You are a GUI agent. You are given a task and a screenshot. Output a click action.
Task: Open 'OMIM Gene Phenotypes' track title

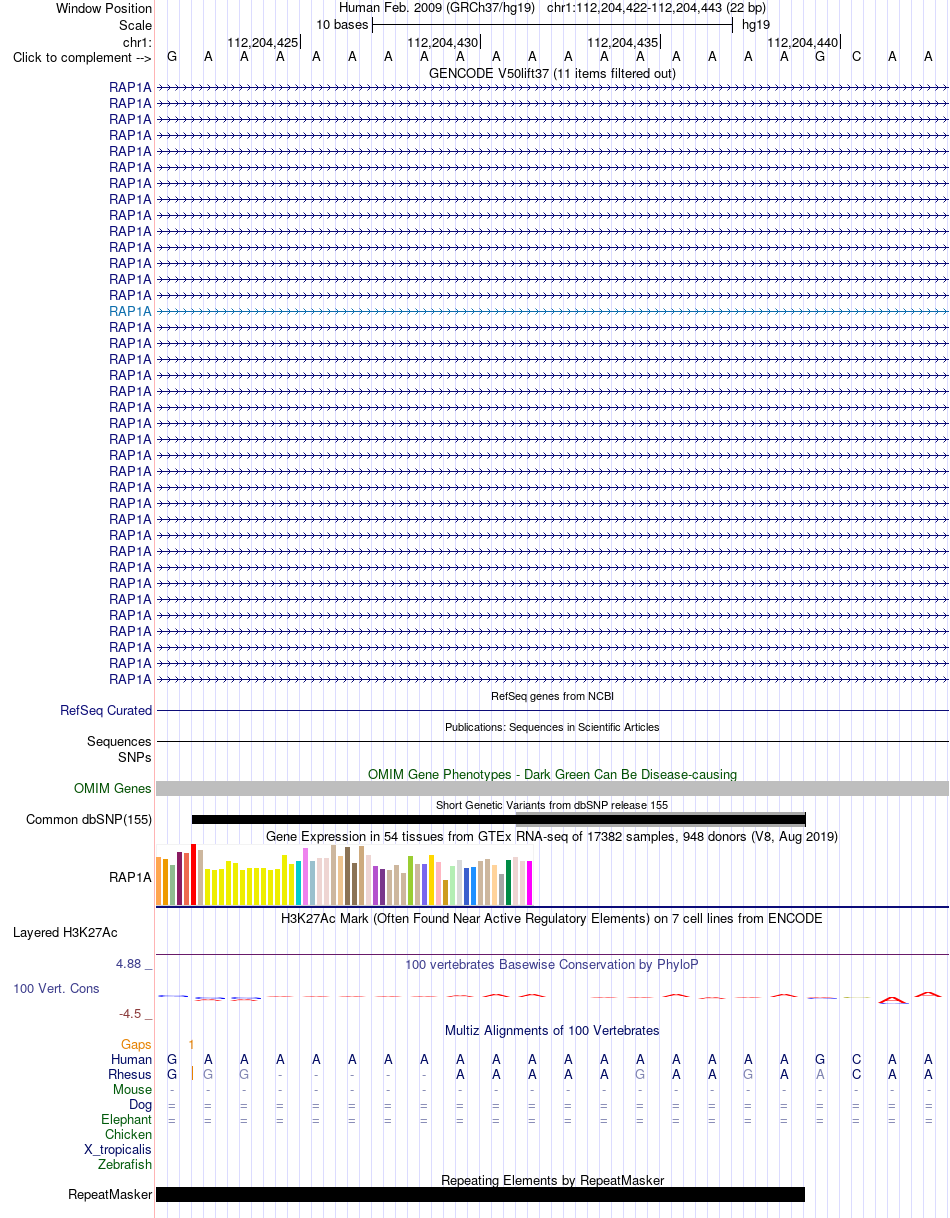click(552, 774)
